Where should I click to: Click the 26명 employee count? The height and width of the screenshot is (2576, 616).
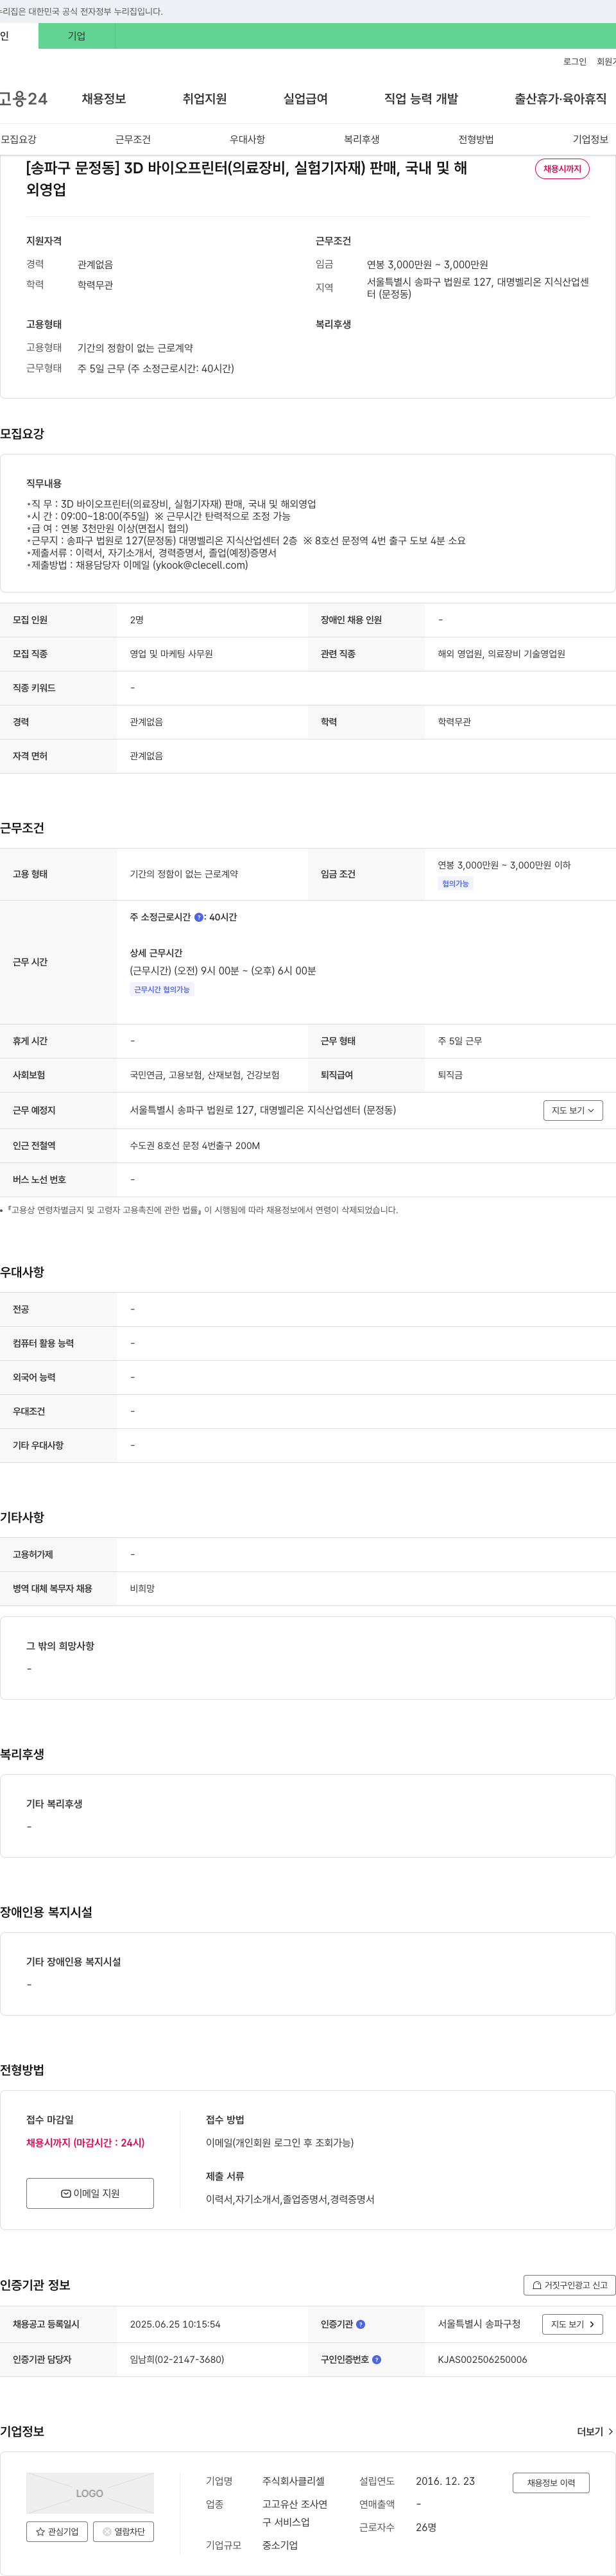tap(426, 2527)
